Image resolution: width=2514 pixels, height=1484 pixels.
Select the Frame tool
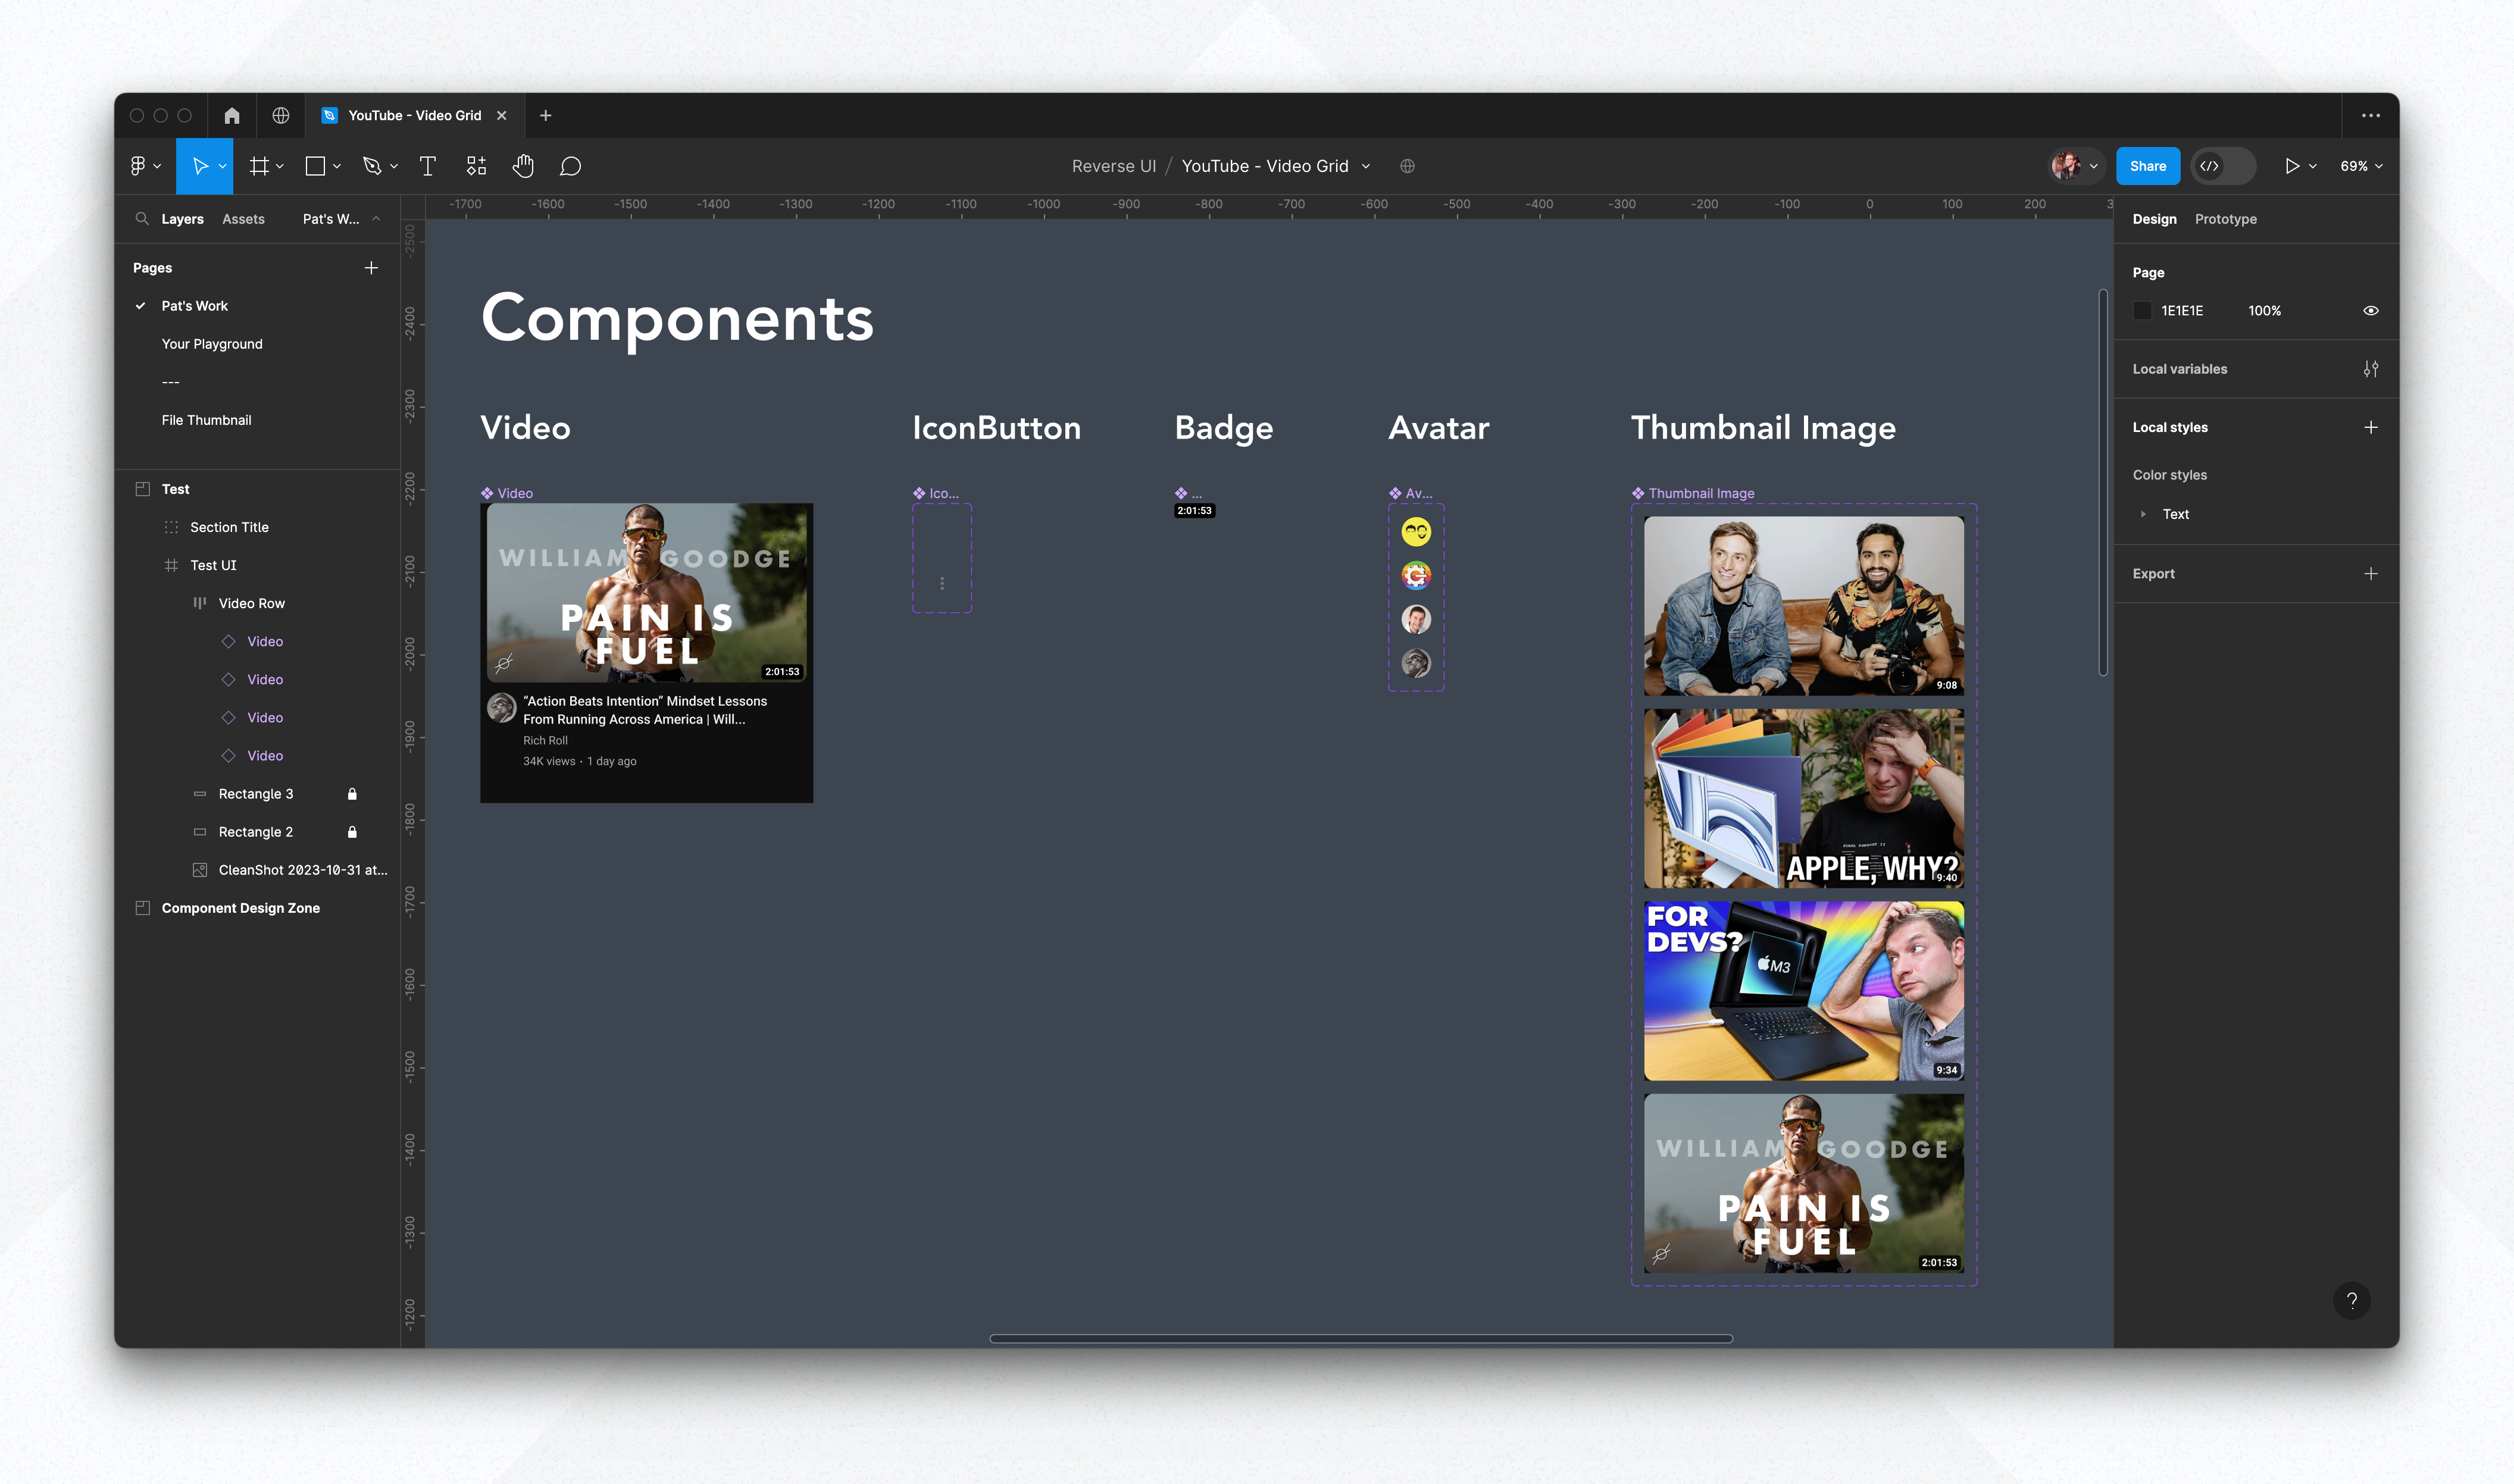pyautogui.click(x=258, y=166)
